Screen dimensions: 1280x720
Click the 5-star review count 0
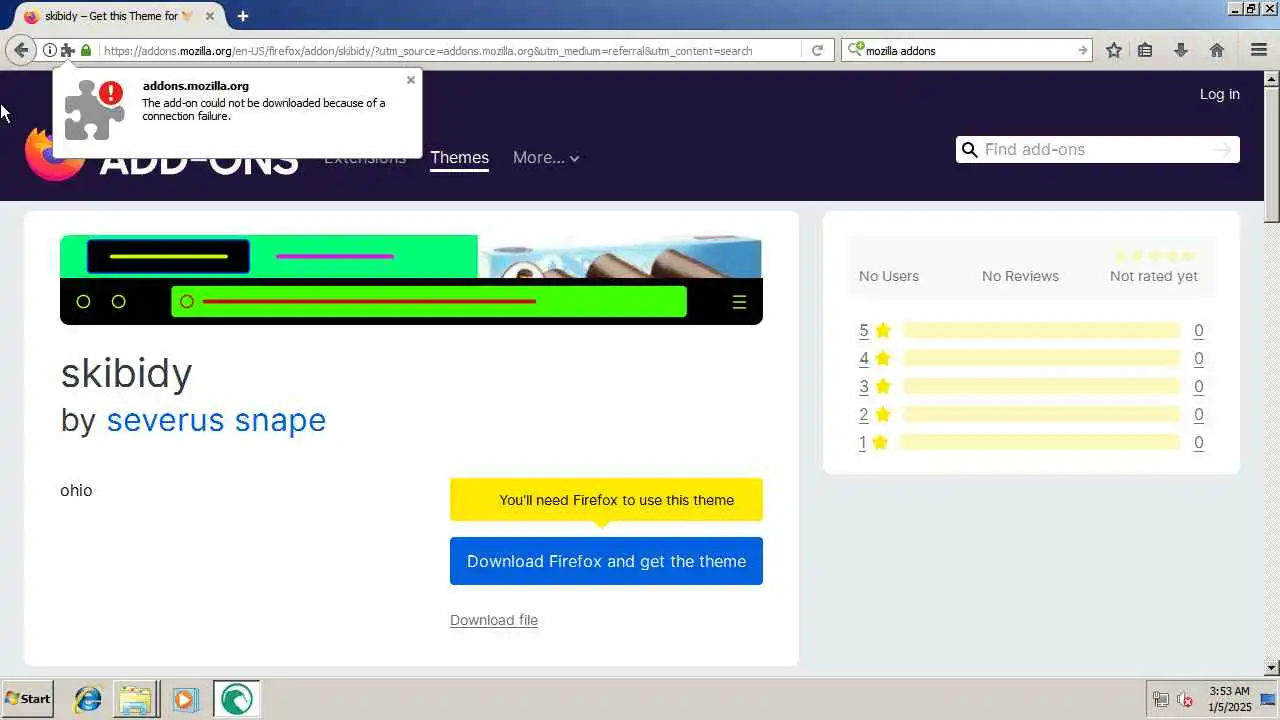click(1198, 330)
